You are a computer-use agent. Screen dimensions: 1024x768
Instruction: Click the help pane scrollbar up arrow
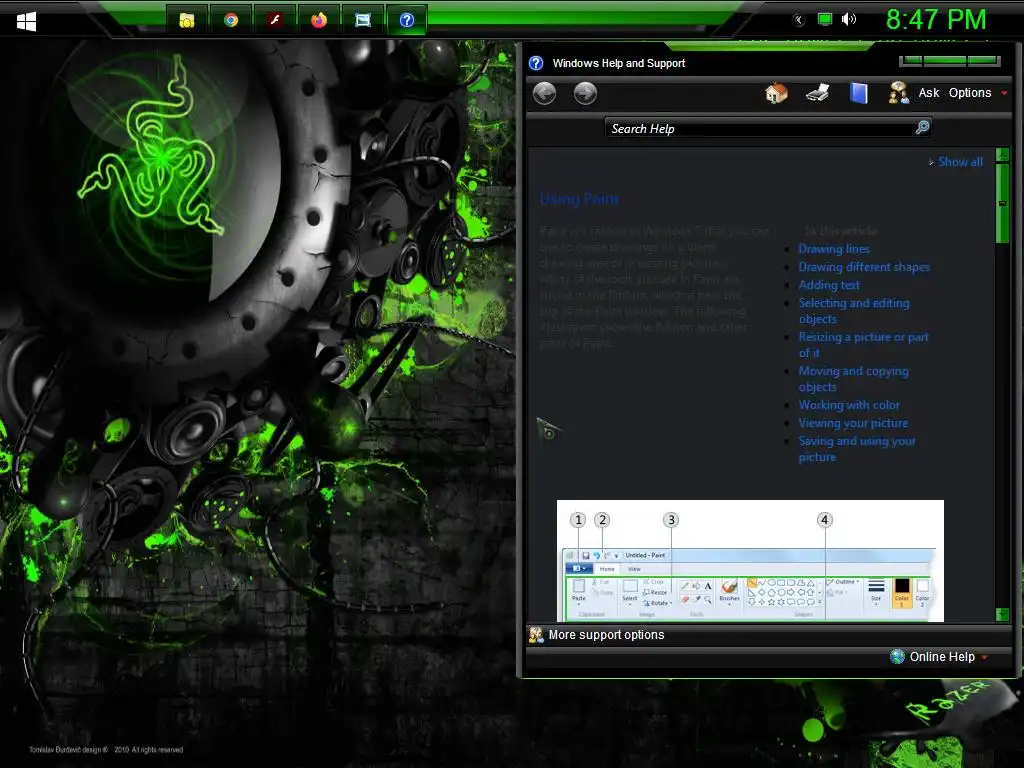(1002, 155)
